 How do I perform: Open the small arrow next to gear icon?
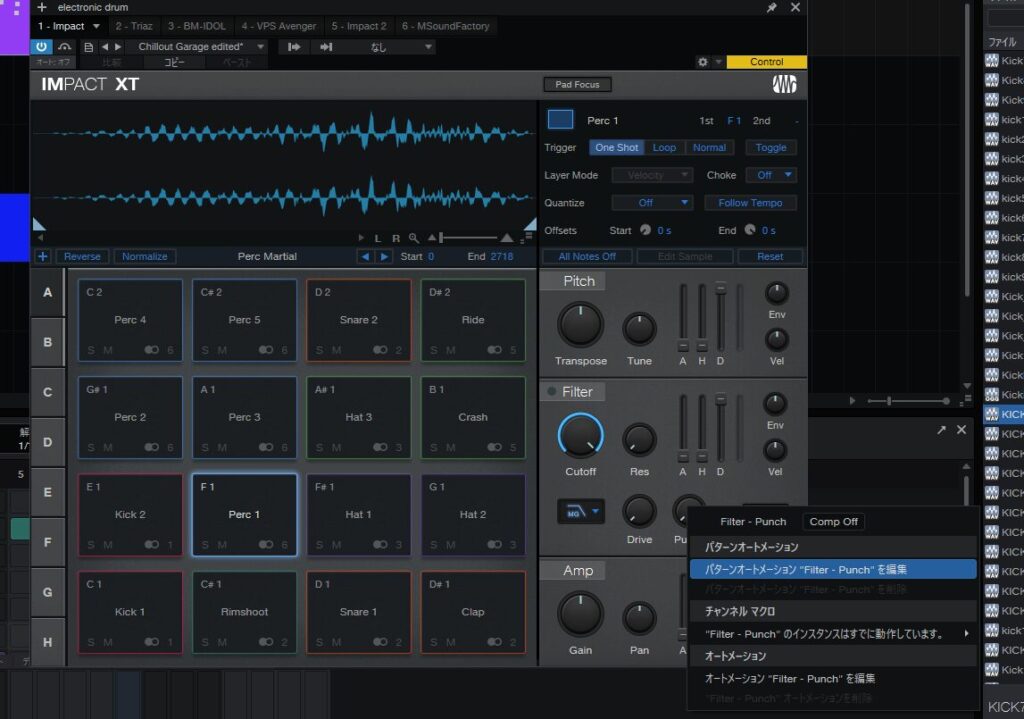pyautogui.click(x=718, y=62)
